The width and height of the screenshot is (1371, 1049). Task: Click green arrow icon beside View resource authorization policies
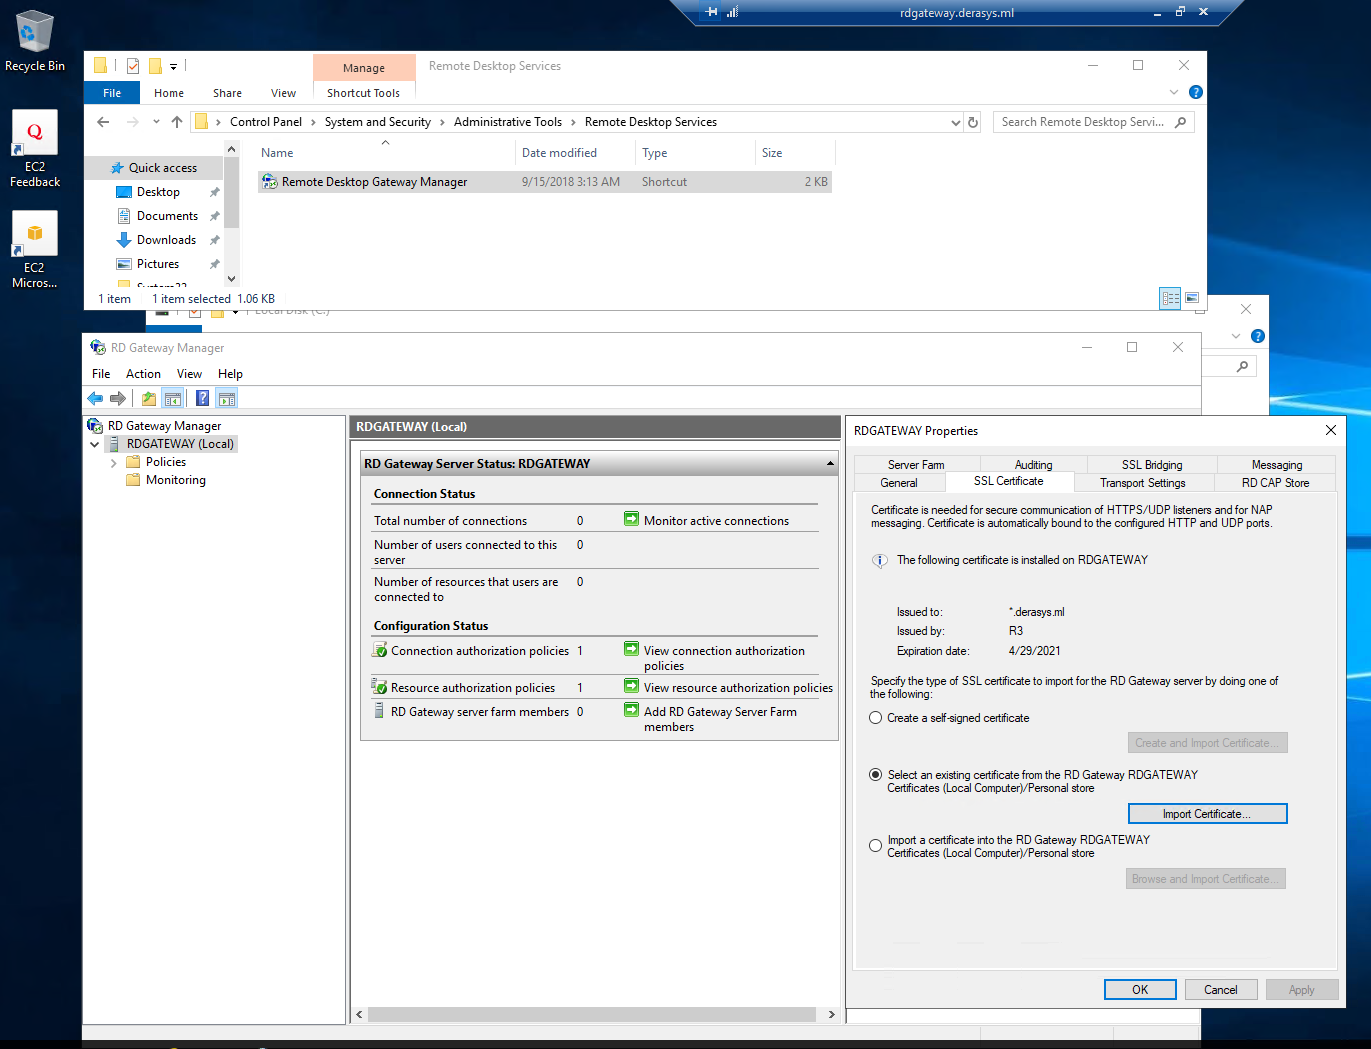point(631,686)
